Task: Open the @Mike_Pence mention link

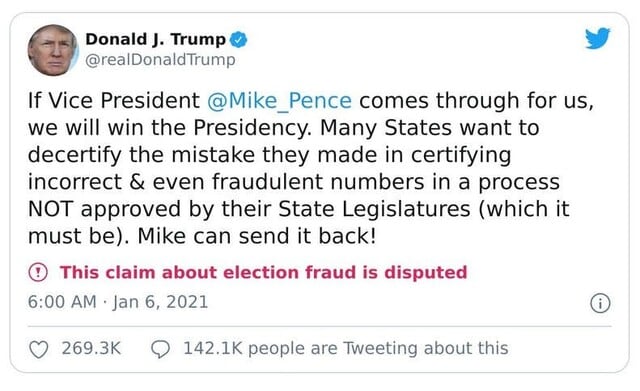Action: pos(279,101)
